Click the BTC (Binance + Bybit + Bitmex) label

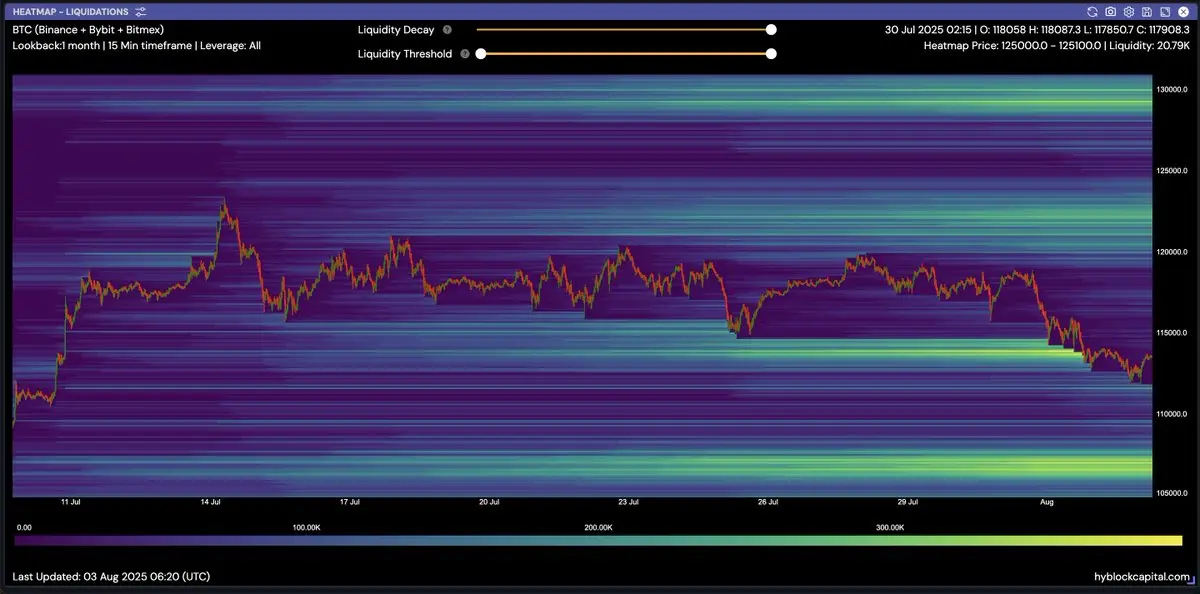tap(88, 30)
